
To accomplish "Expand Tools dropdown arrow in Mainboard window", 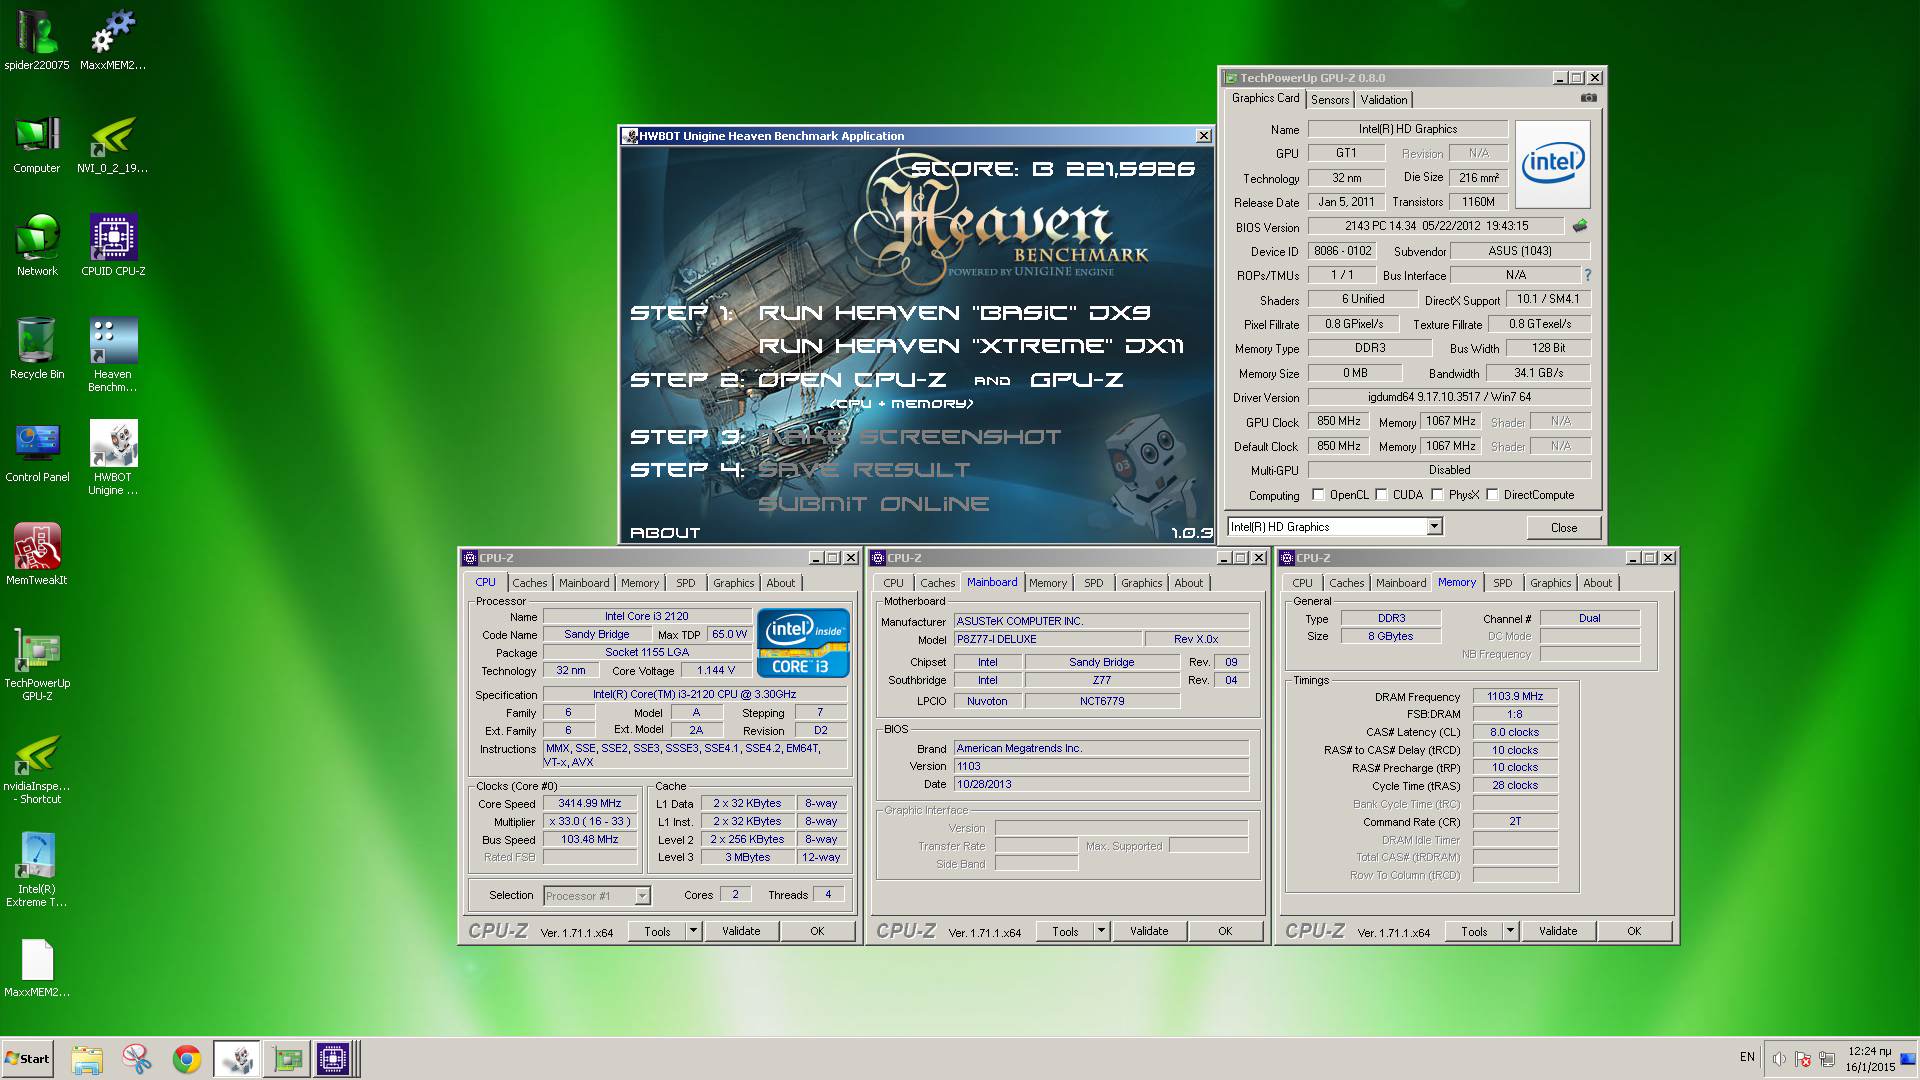I will pos(1101,931).
